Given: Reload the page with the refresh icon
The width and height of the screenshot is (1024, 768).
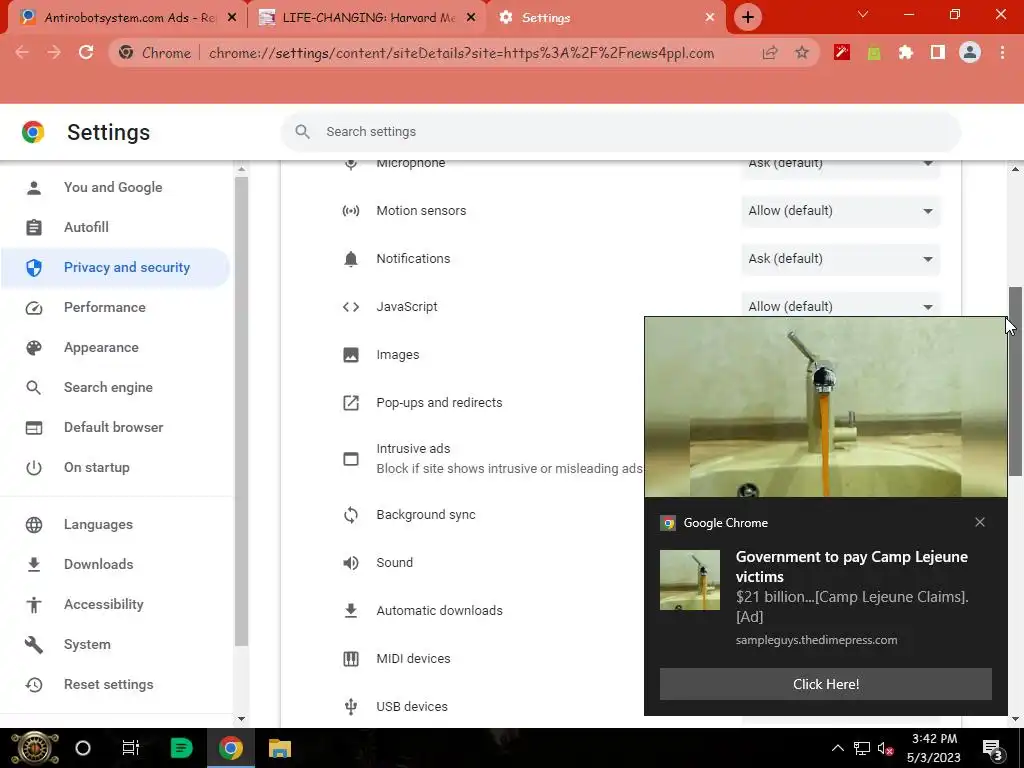Looking at the screenshot, I should pos(86,52).
